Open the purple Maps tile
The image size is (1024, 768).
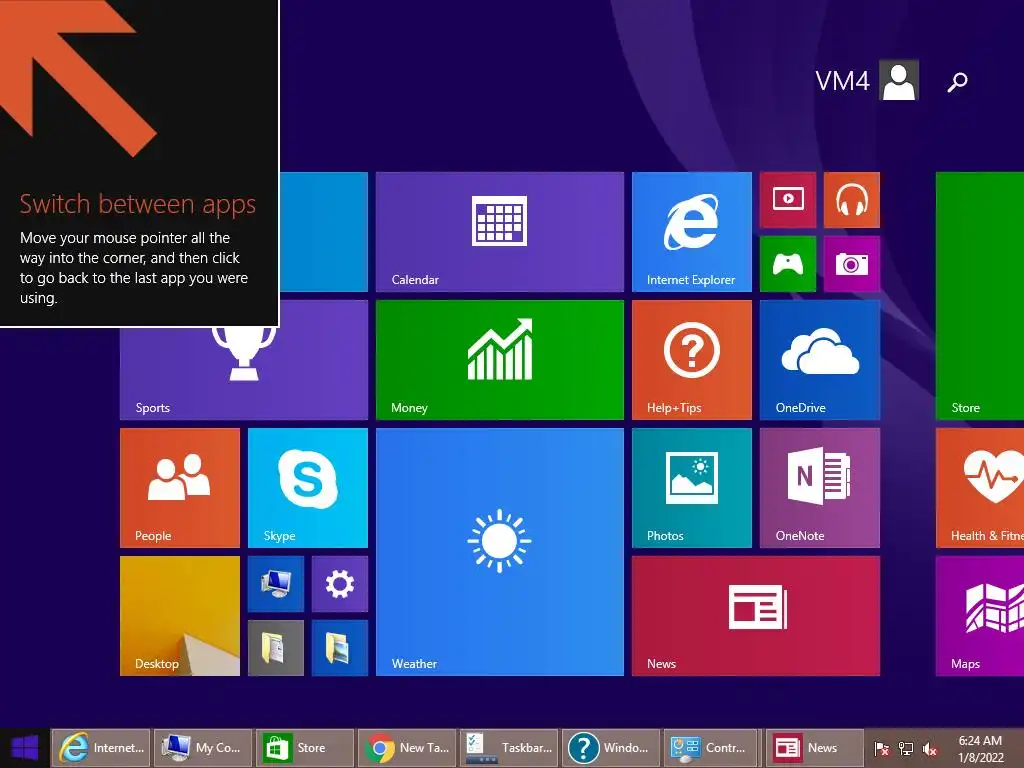pos(980,616)
